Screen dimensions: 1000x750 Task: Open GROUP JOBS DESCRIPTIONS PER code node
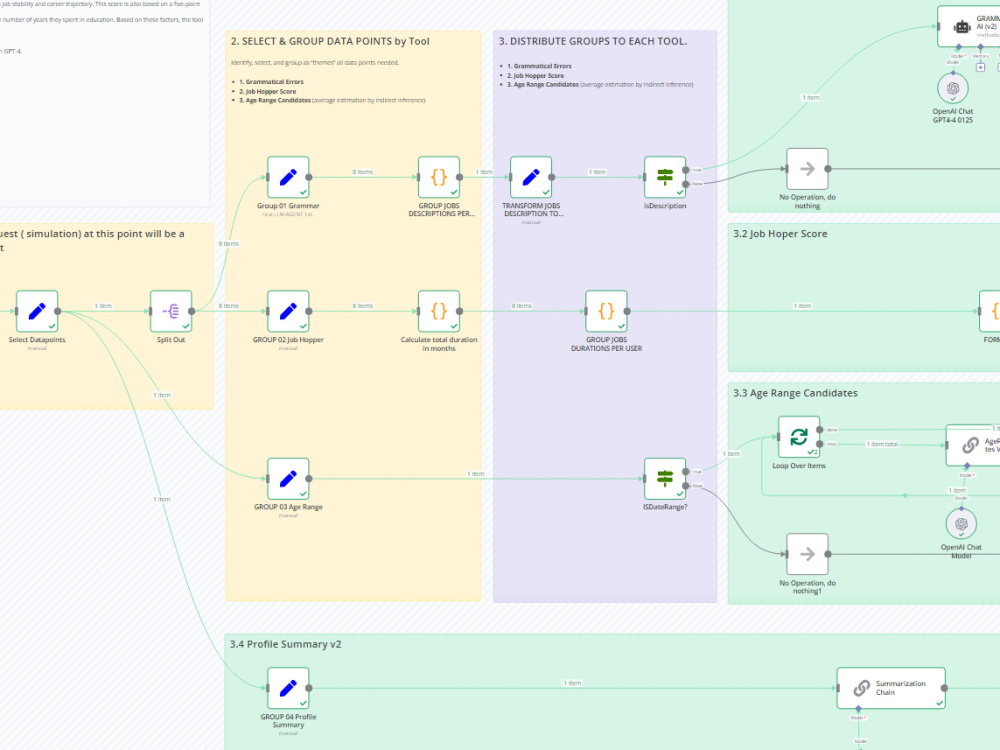pyautogui.click(x=439, y=177)
